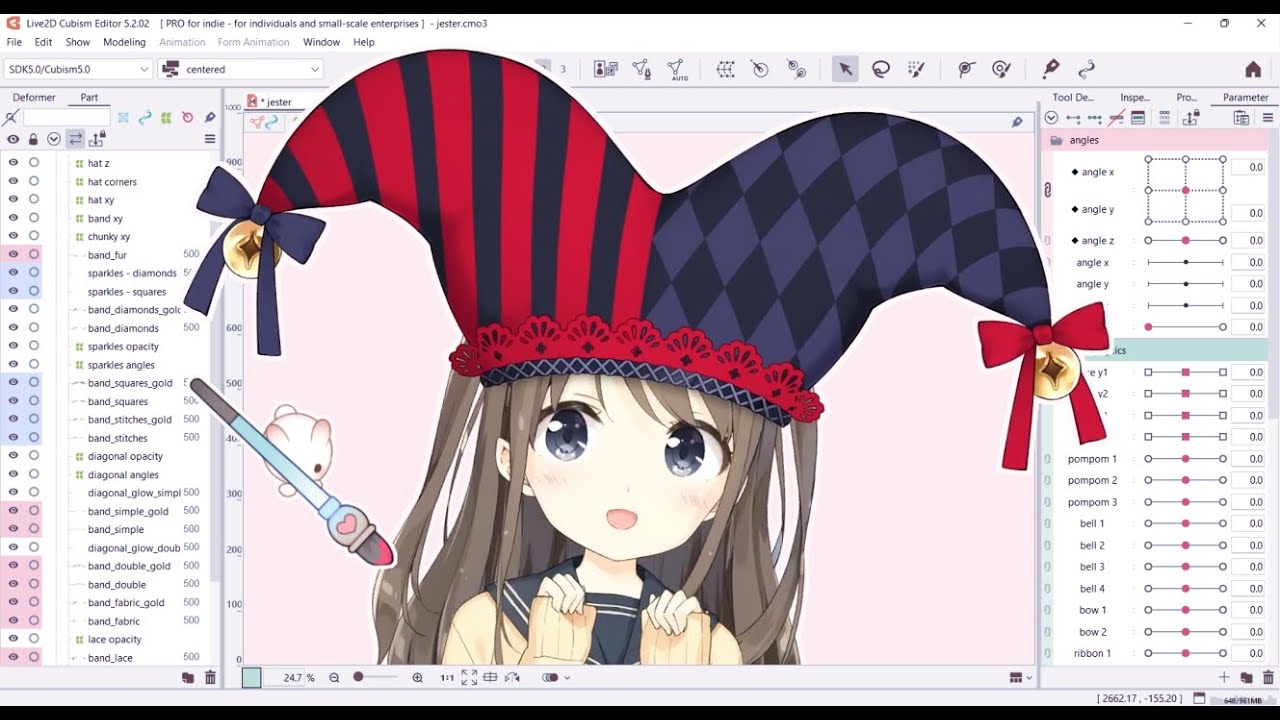Create a rotation deformer
This screenshot has width=1280, height=720.
coord(760,69)
